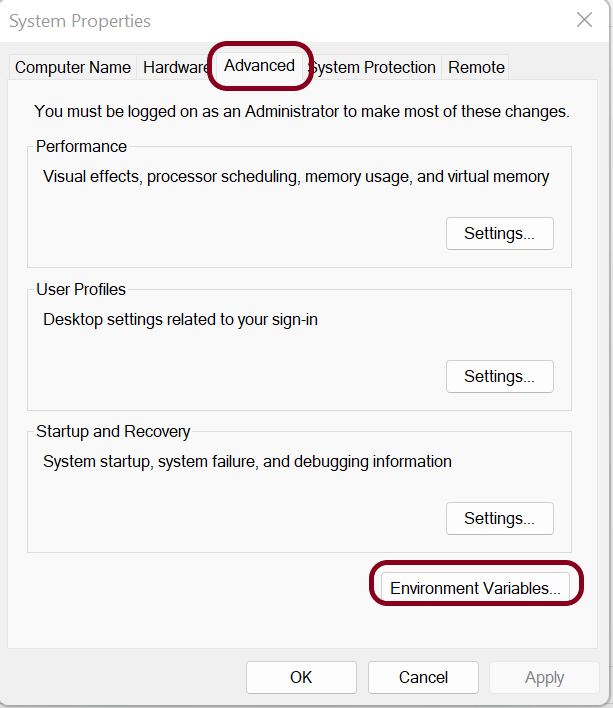613x708 pixels.
Task: Switch to the Remote tab
Action: click(476, 68)
